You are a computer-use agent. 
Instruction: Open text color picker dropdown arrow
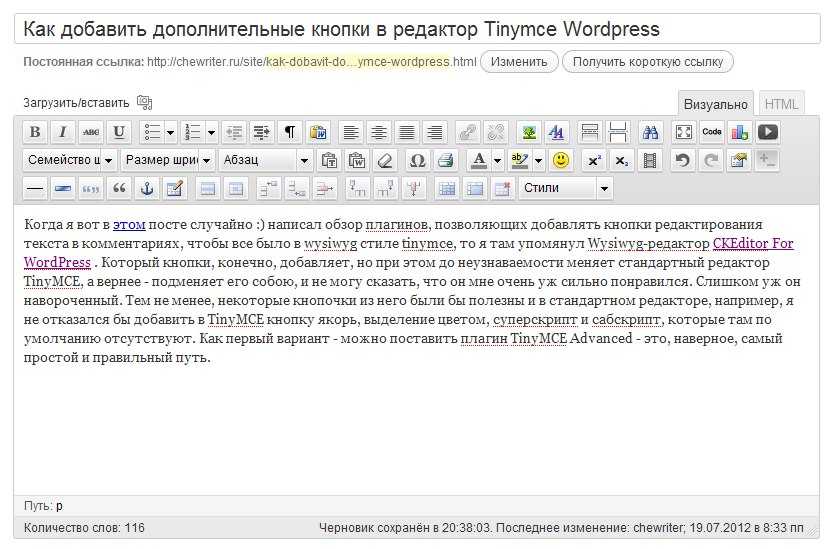pyautogui.click(x=497, y=160)
